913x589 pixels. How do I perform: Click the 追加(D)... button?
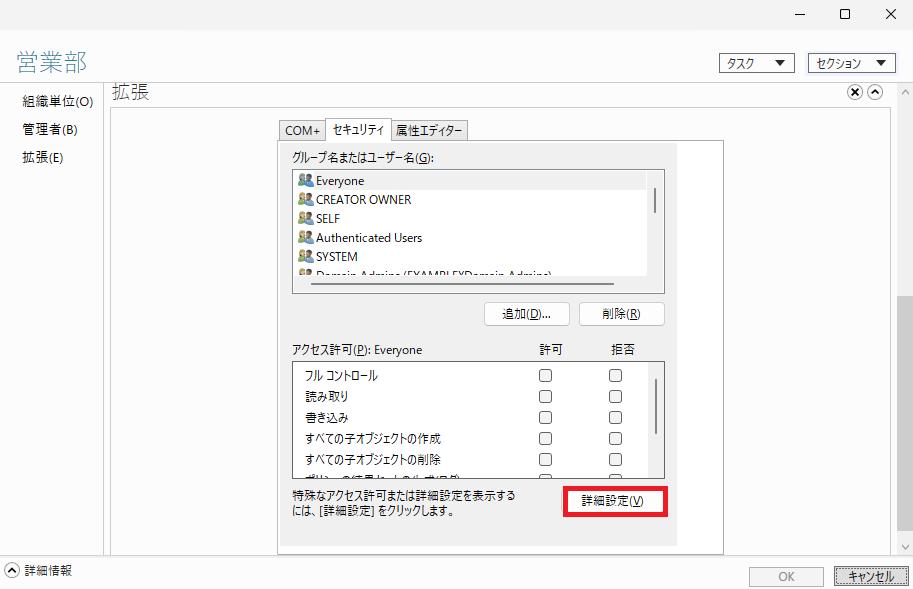[526, 314]
